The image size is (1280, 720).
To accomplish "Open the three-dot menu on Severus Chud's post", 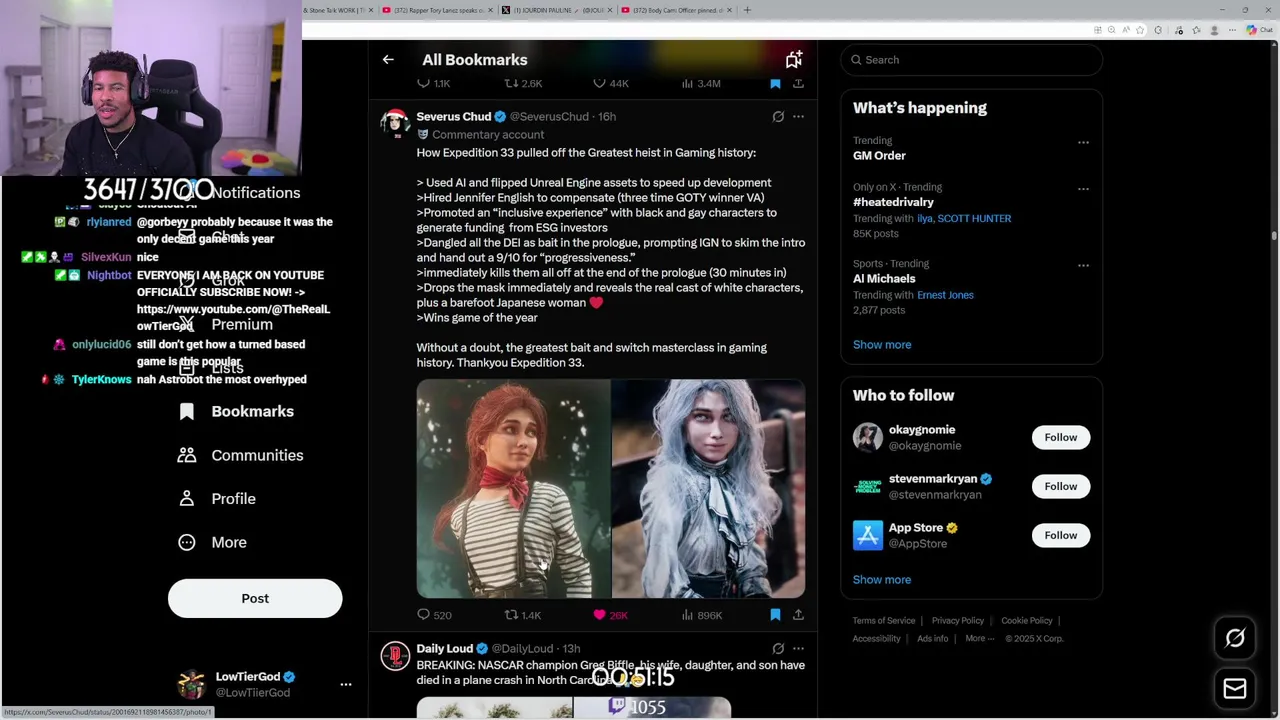I will 798,117.
